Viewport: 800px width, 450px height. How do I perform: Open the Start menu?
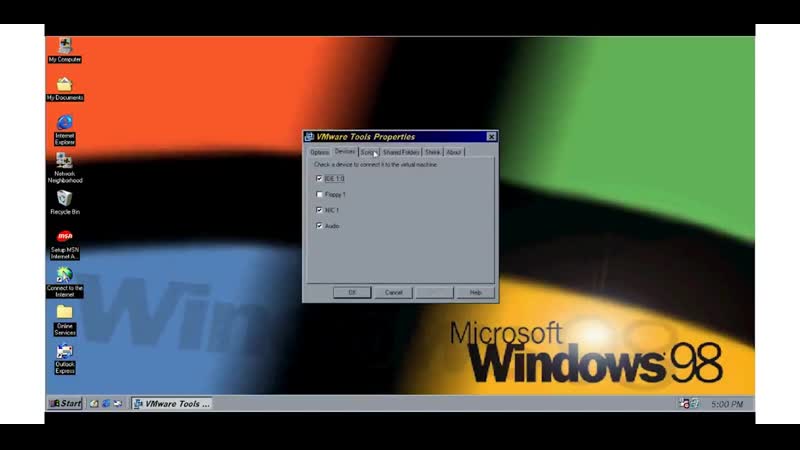coord(65,404)
